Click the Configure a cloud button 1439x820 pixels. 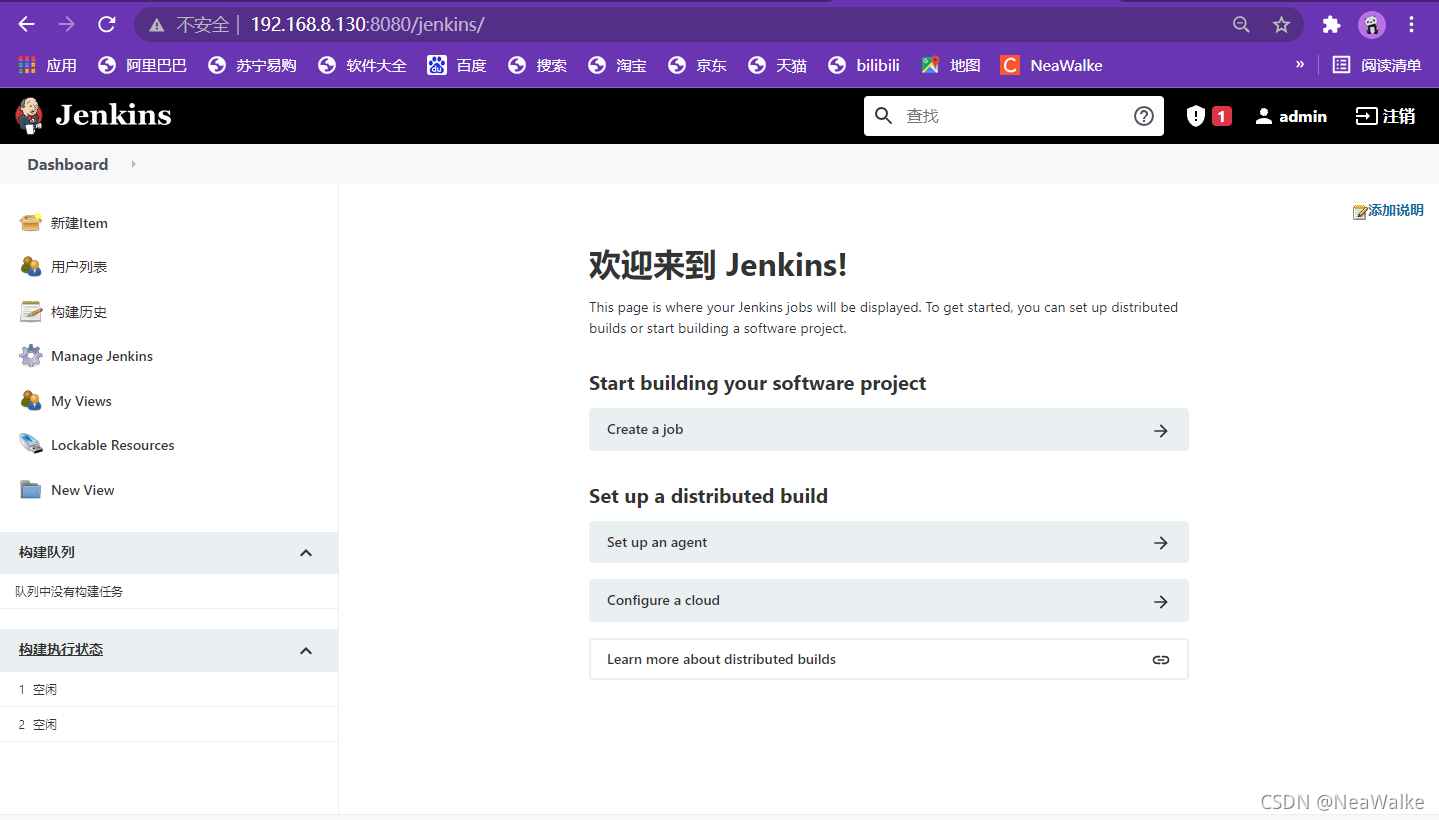[x=888, y=601]
